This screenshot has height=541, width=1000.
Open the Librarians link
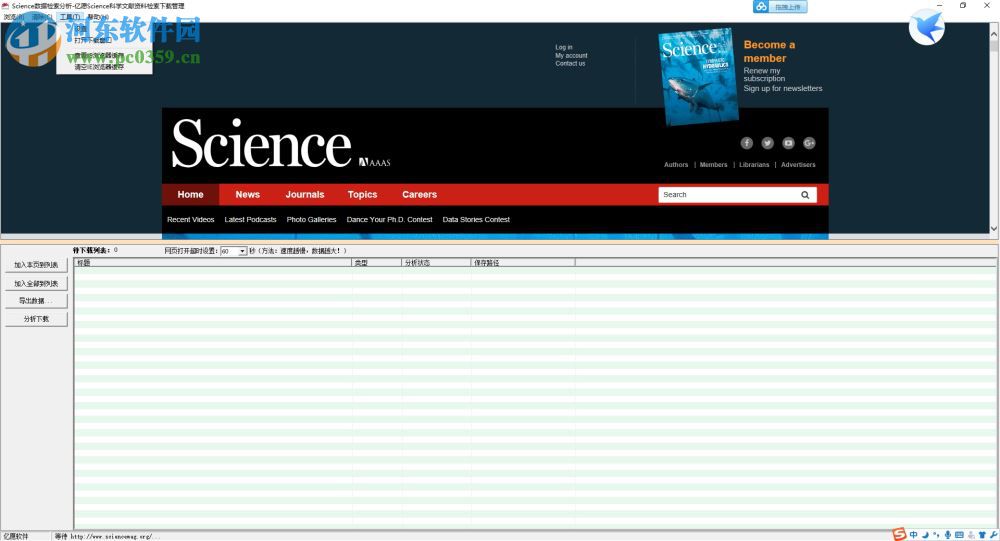[x=754, y=165]
